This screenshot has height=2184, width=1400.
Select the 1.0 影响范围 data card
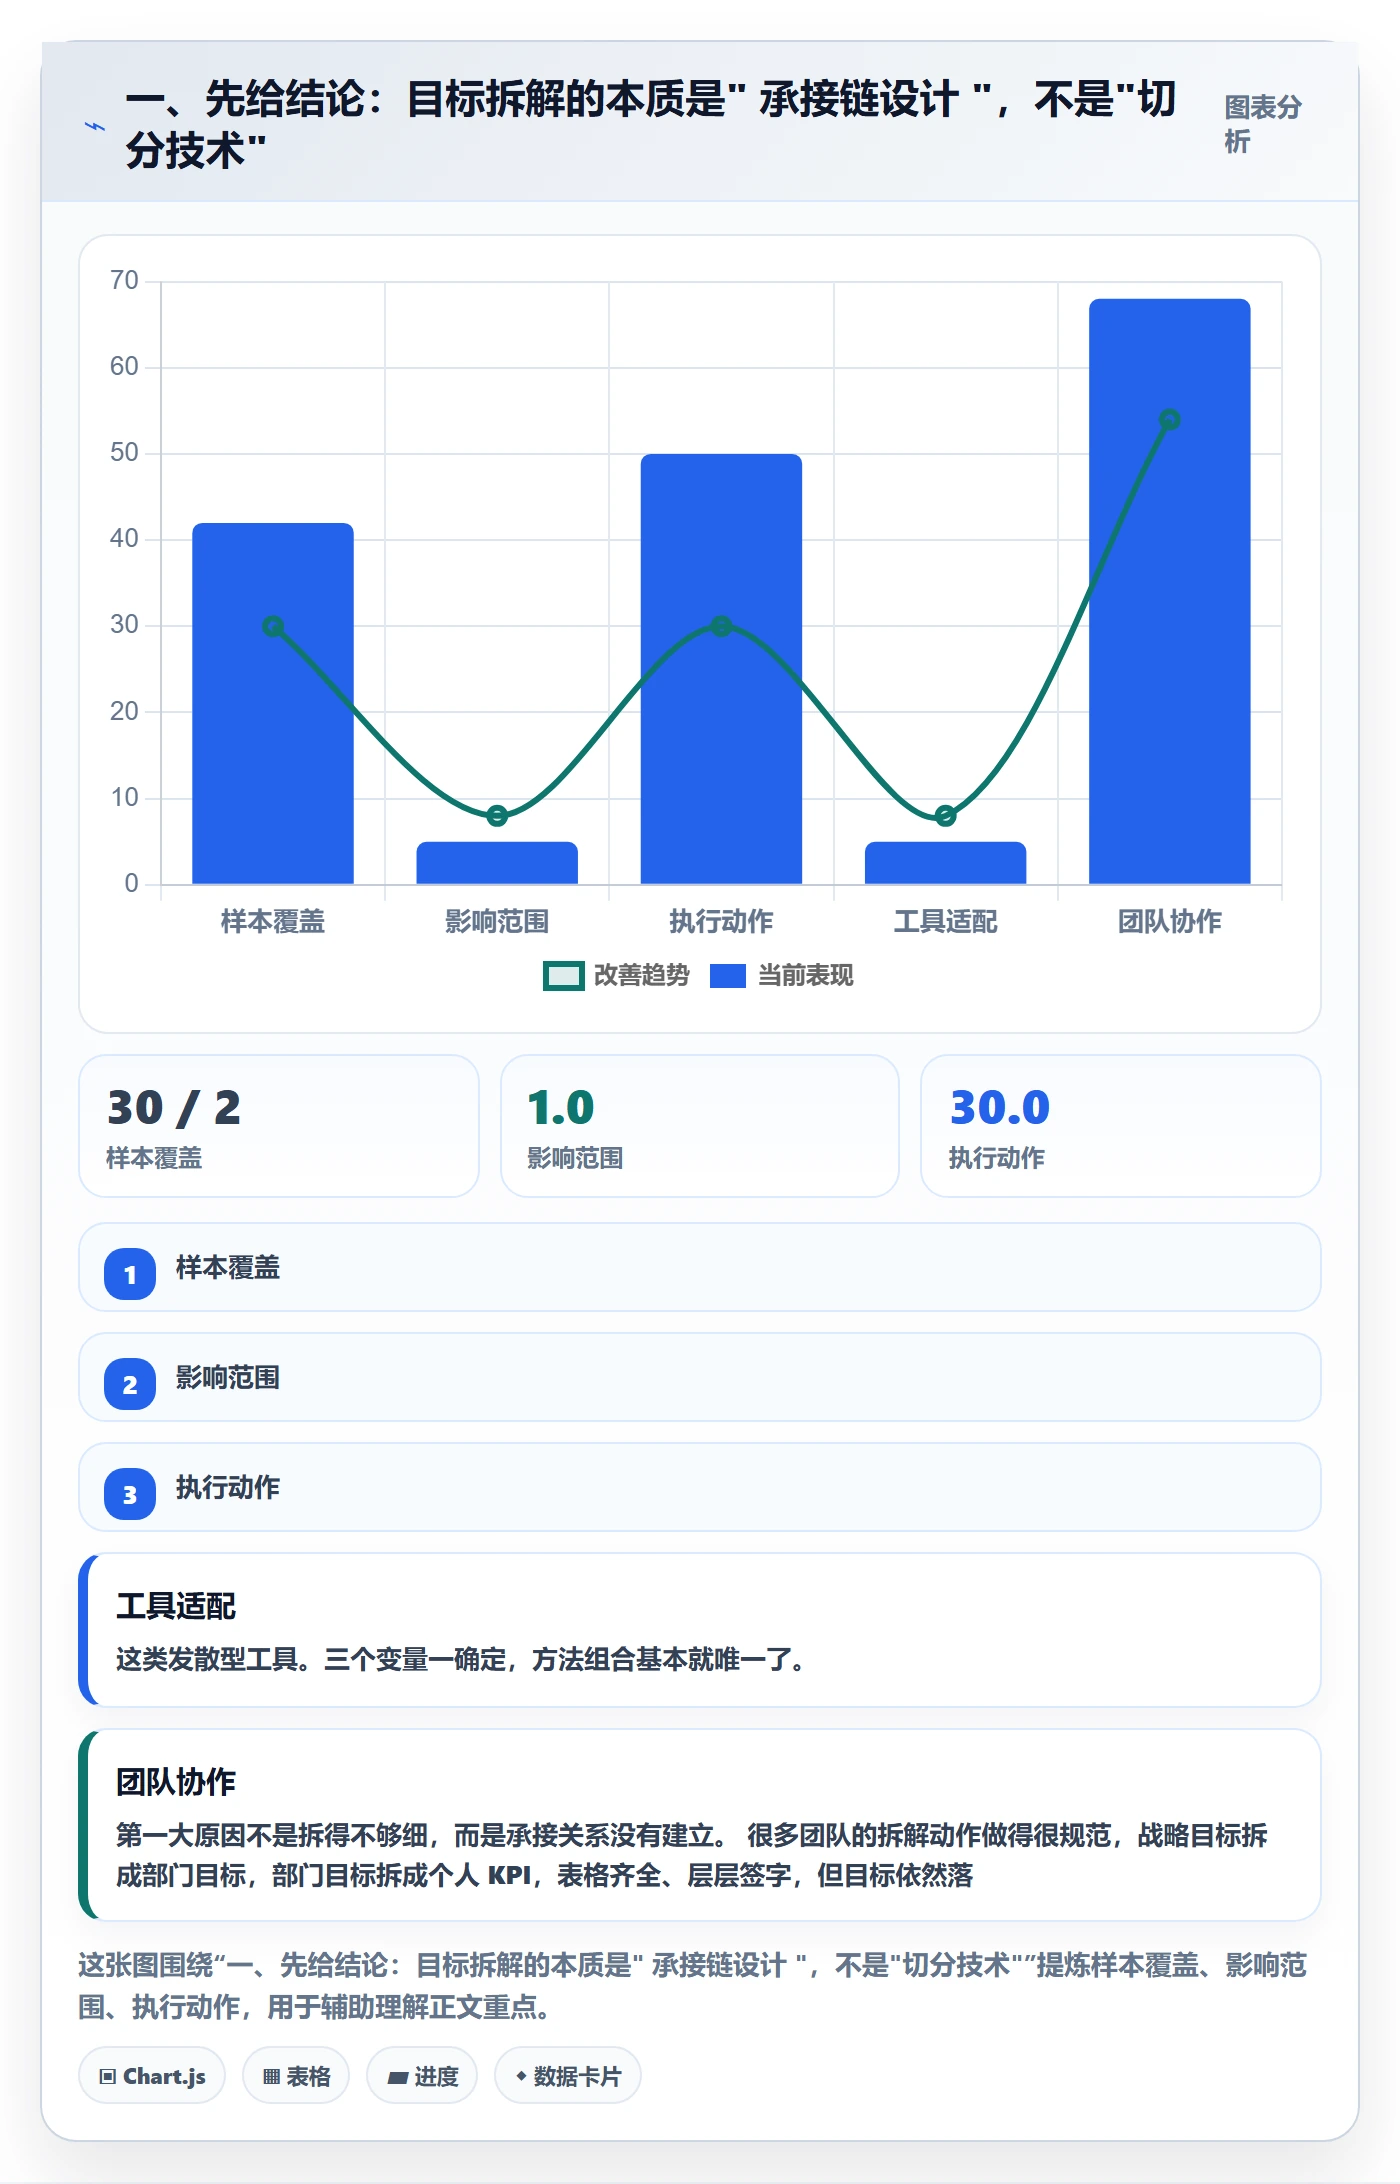700,1126
